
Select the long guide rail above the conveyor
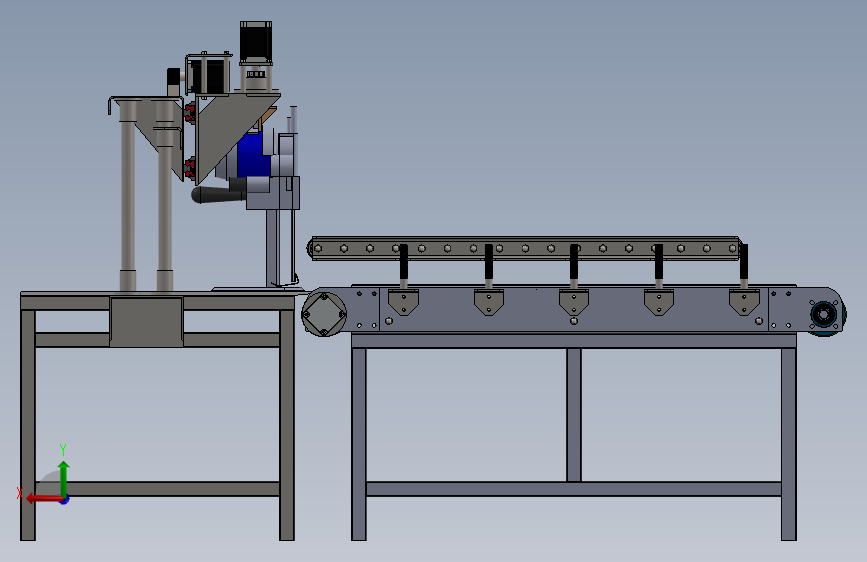524,248
